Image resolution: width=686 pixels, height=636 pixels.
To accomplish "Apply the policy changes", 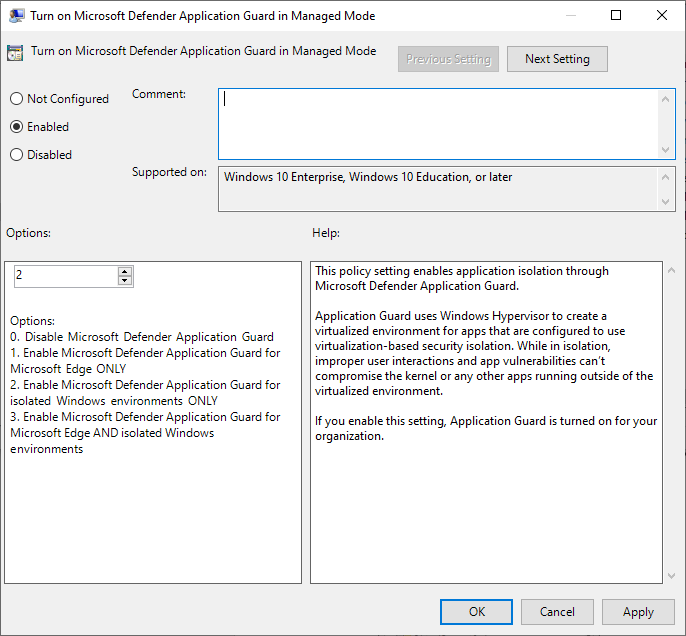I will pyautogui.click(x=638, y=612).
